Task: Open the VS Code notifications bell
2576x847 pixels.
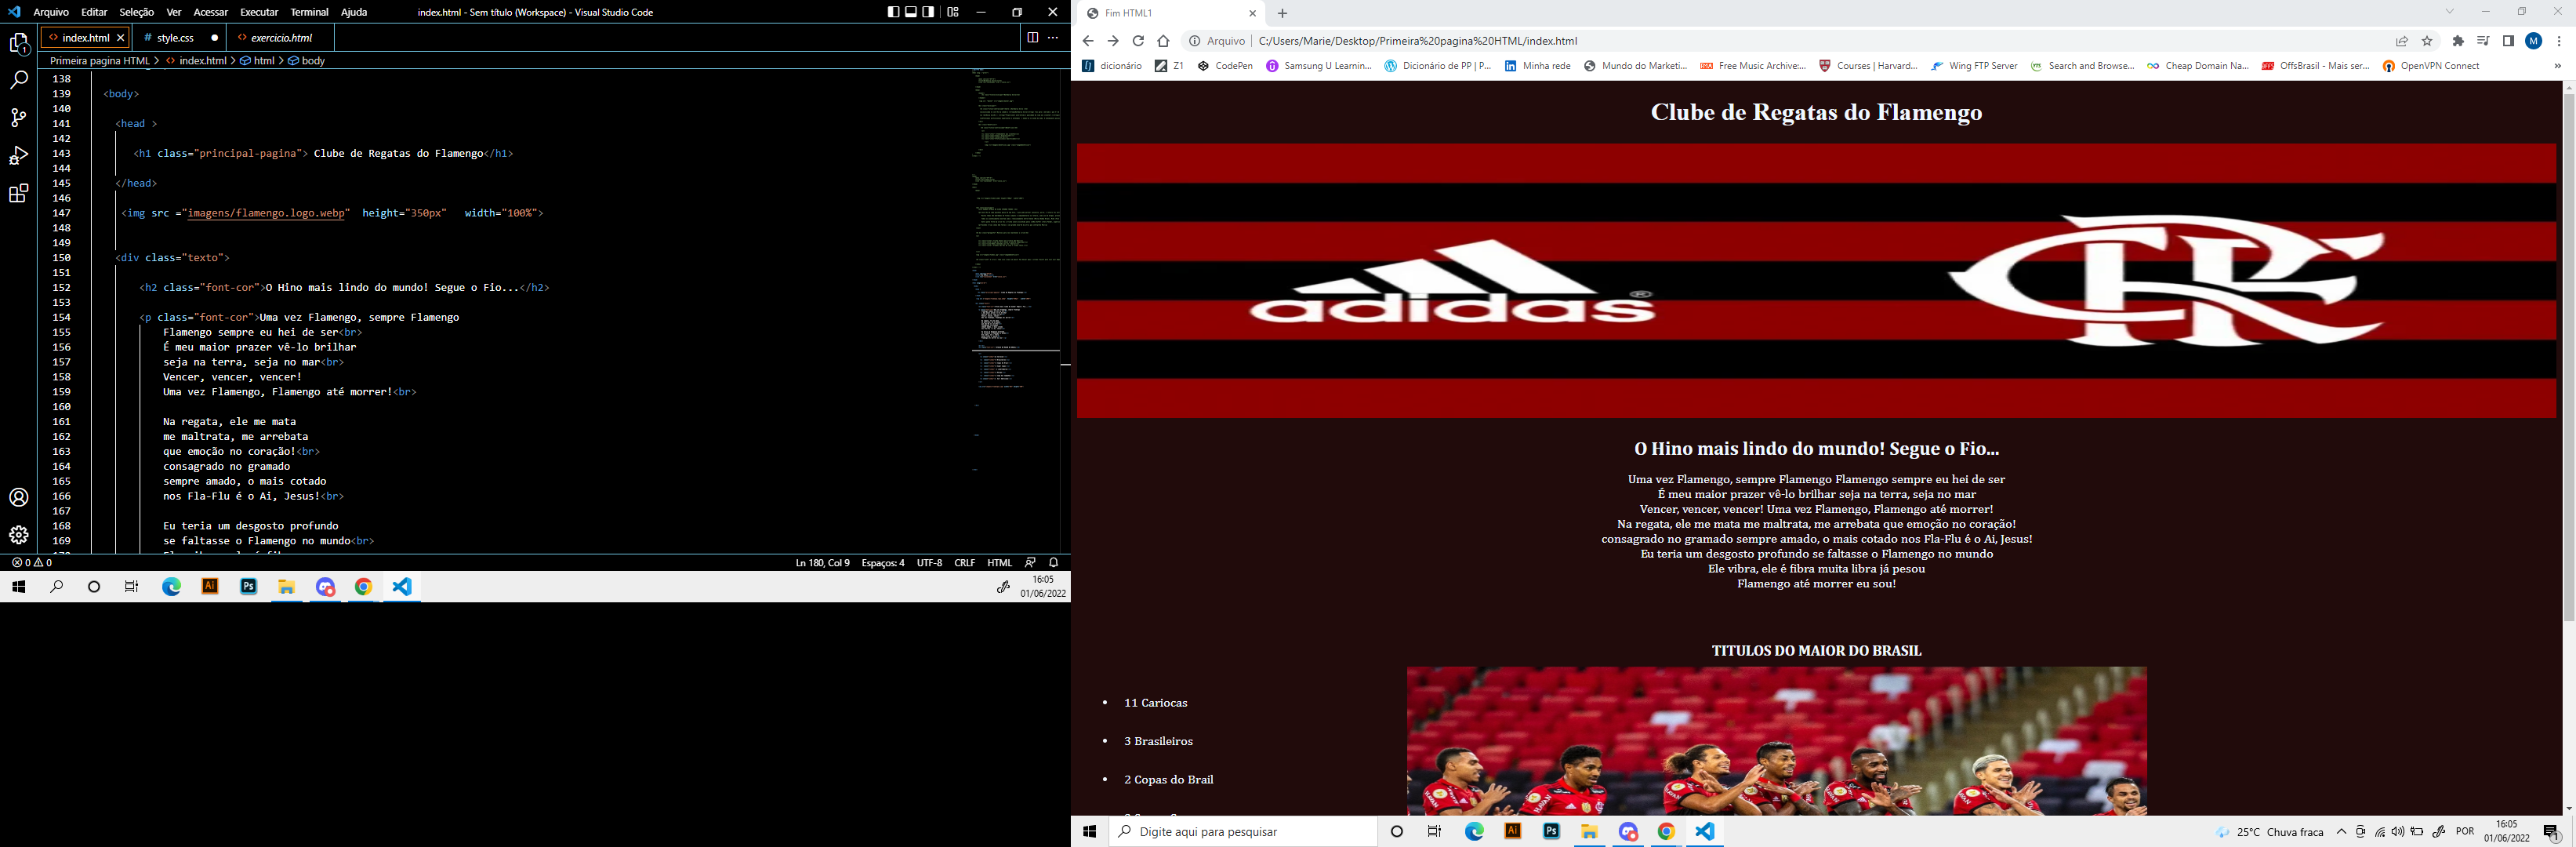Action: (1053, 563)
